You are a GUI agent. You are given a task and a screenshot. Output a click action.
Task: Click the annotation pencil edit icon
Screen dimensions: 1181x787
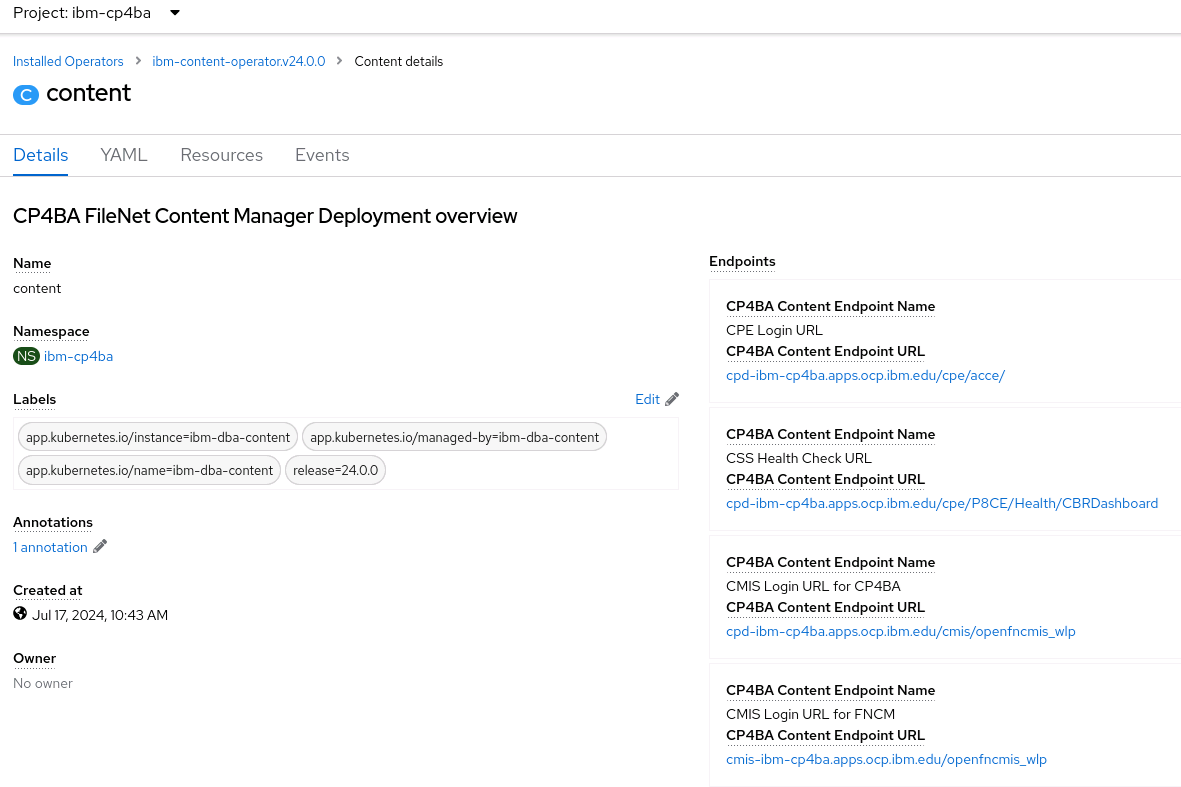pos(99,547)
